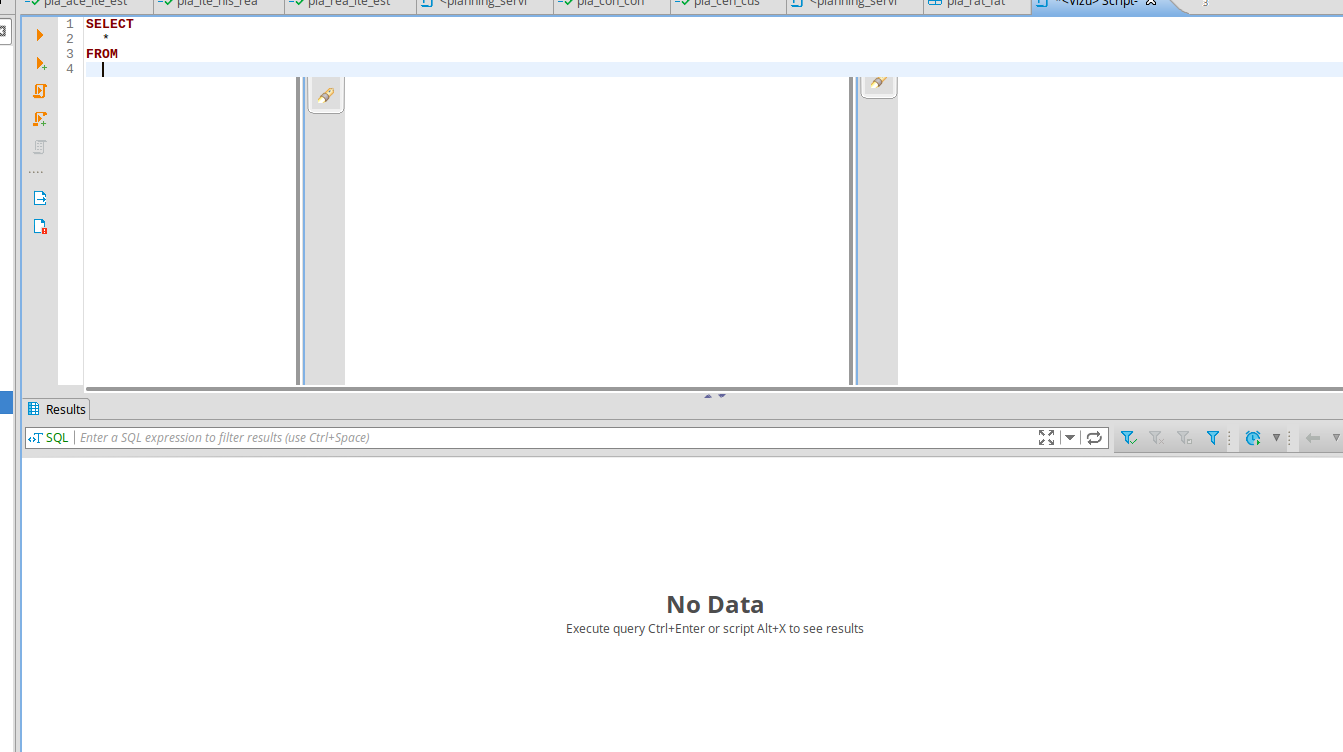
Task: Expand the auto-refresh dropdown arrow
Action: 1277,437
